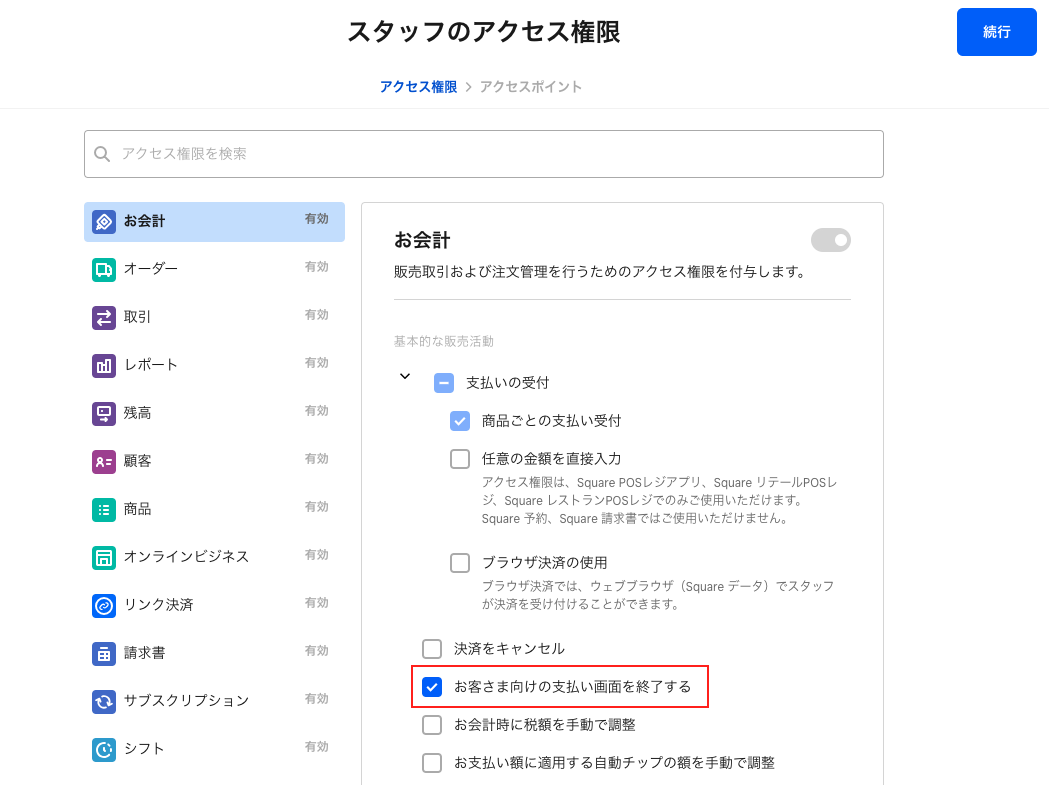Click the オーダー truck icon
Viewport: 1049px width, 785px height.
(x=104, y=270)
